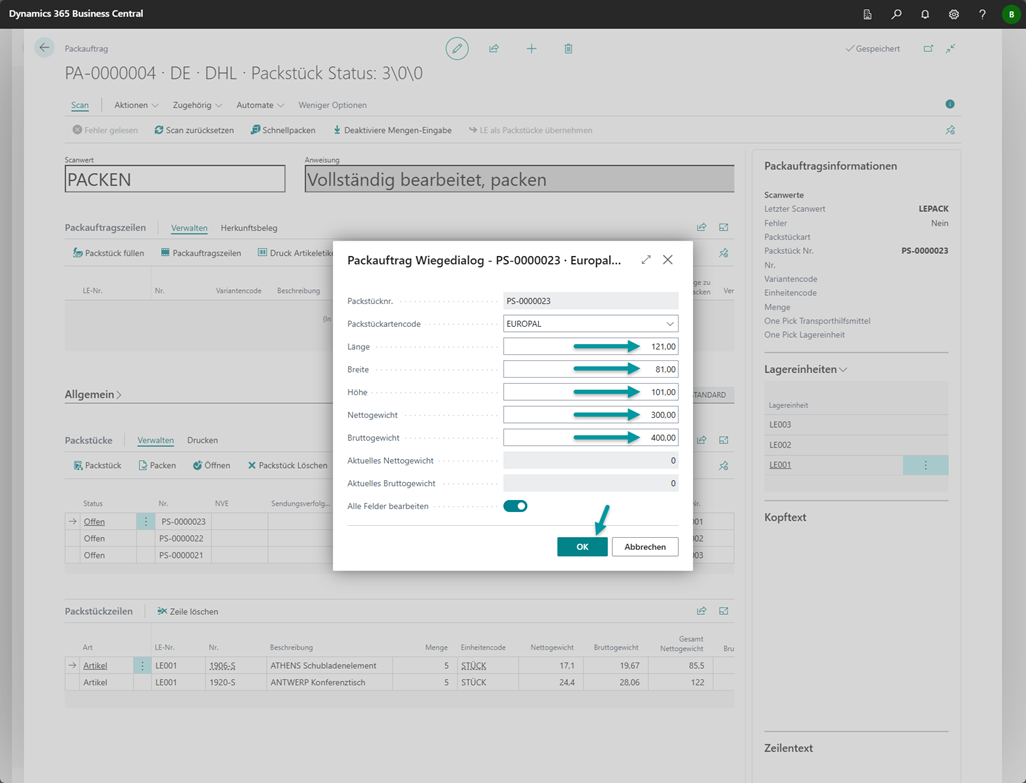Click the Länge input field
Image resolution: width=1026 pixels, height=783 pixels.
pyautogui.click(x=590, y=347)
